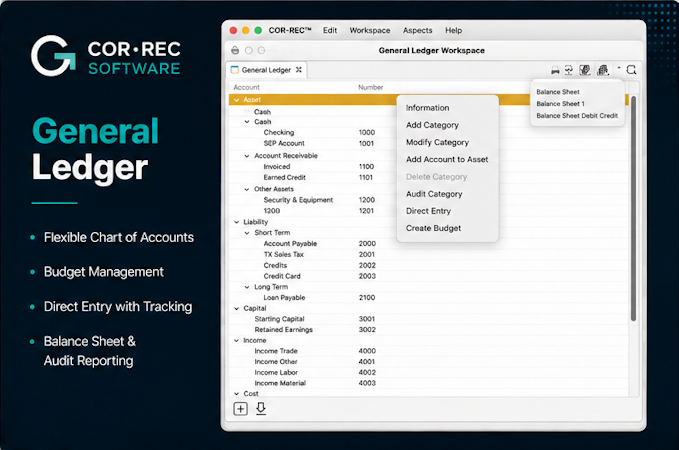Click the report icon left of the dropdown arrow
The height and width of the screenshot is (450, 679).
click(603, 70)
